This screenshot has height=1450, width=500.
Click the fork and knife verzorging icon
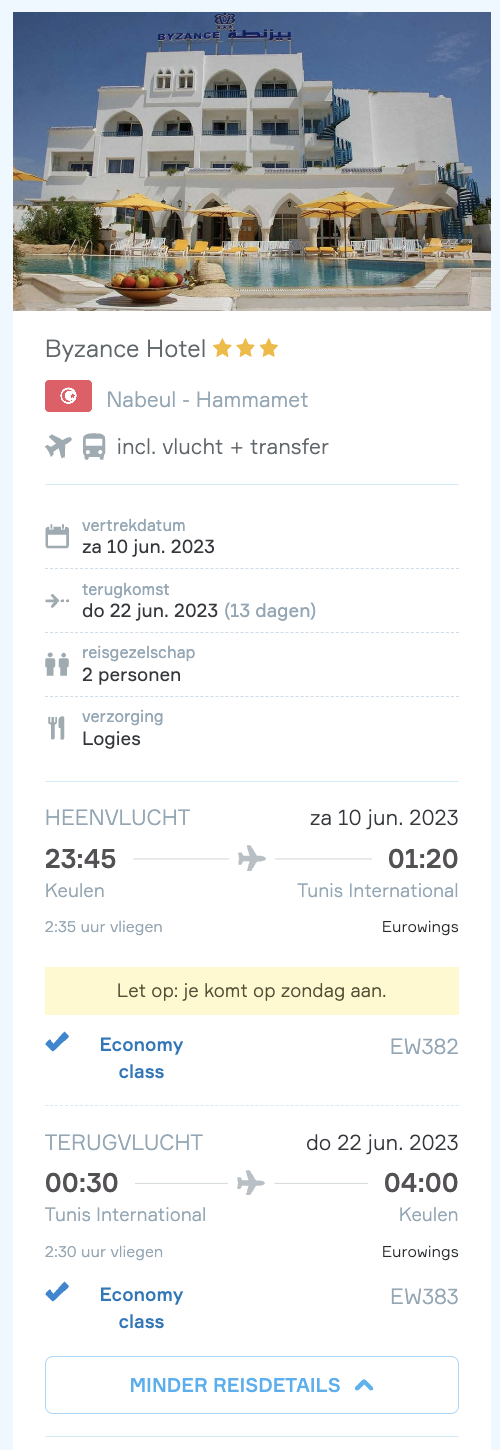57,728
